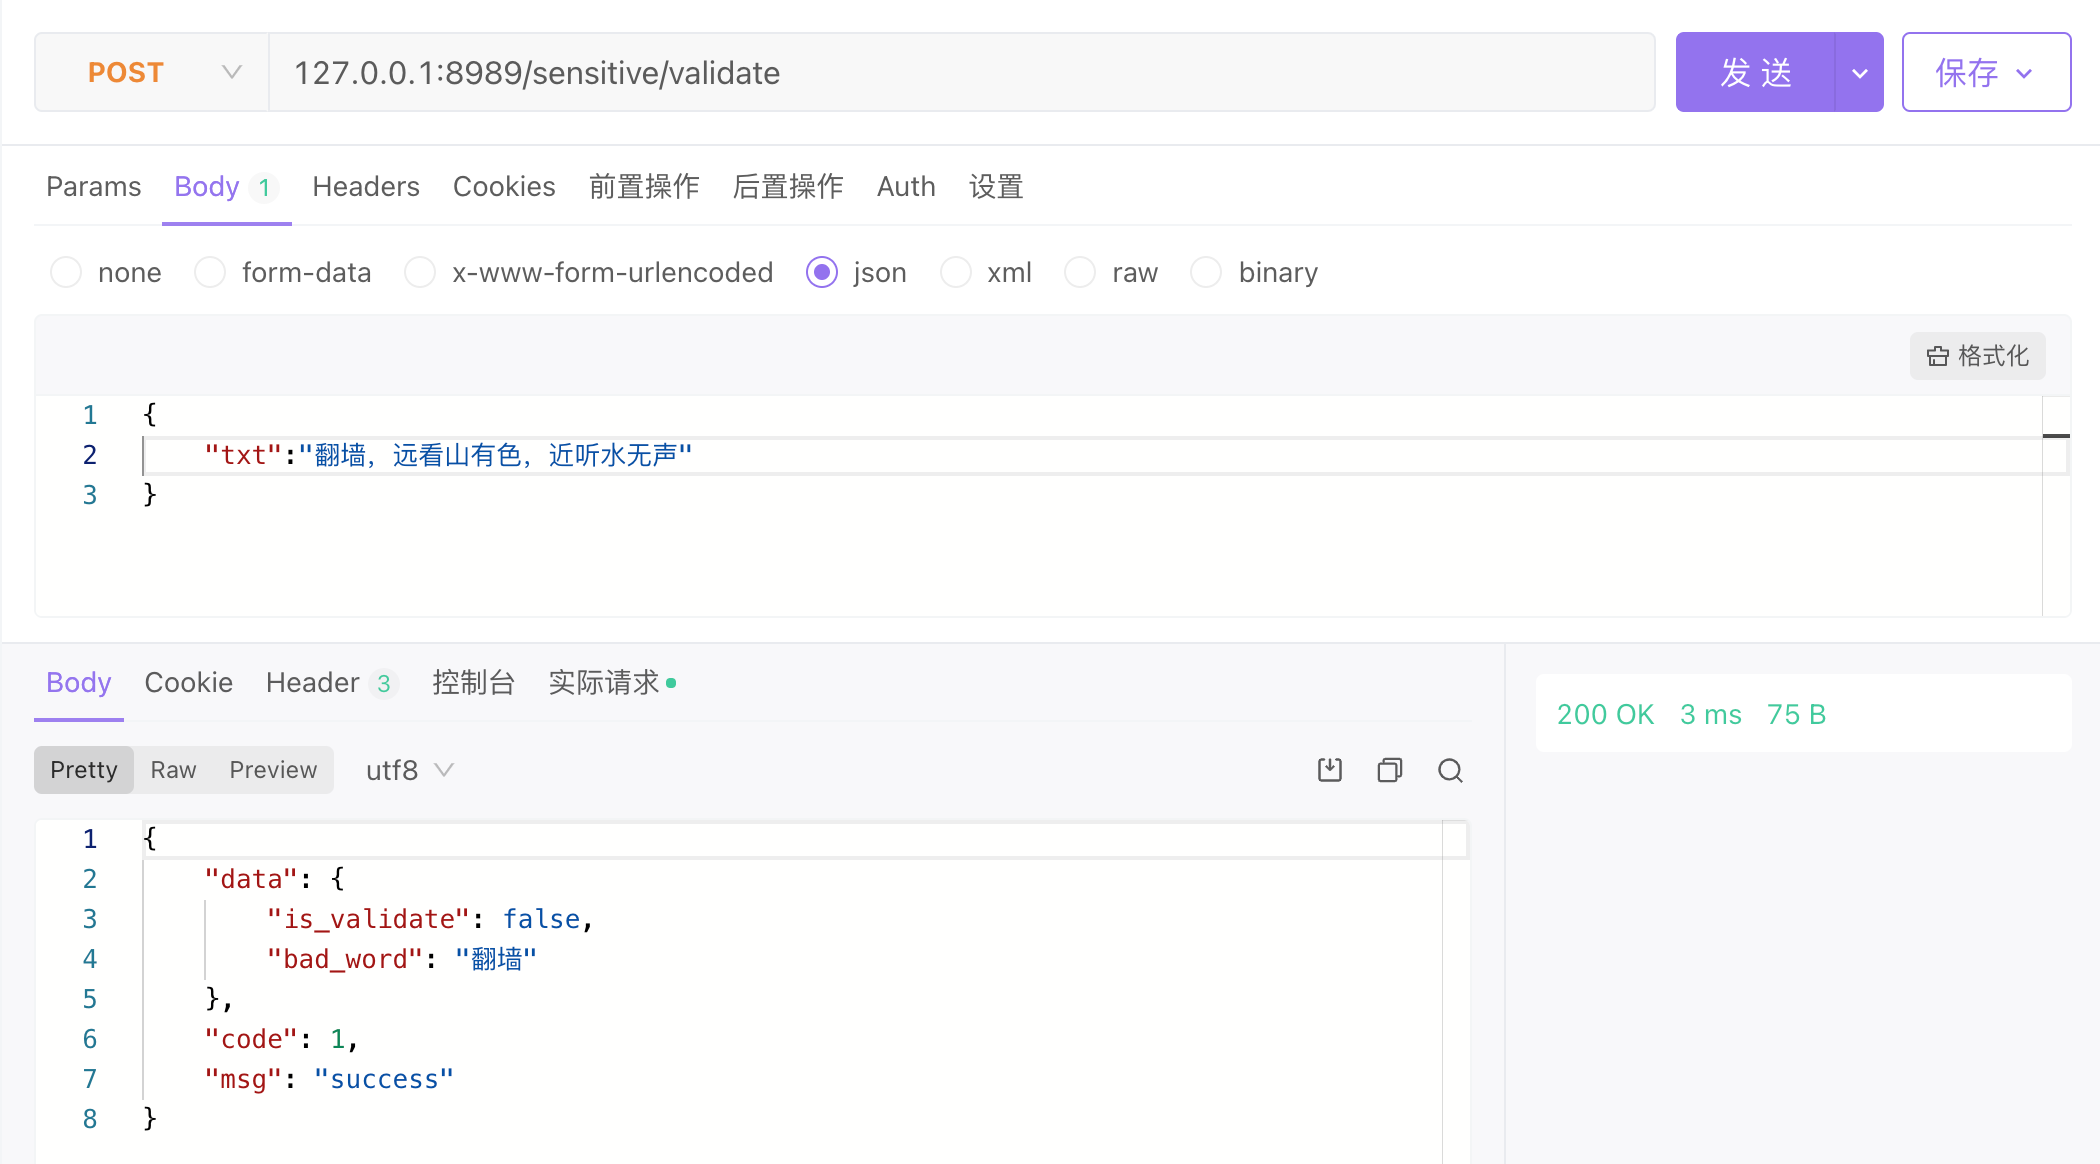2100x1164 pixels.
Task: Click the "code": 1 response line
Action: click(281, 1039)
